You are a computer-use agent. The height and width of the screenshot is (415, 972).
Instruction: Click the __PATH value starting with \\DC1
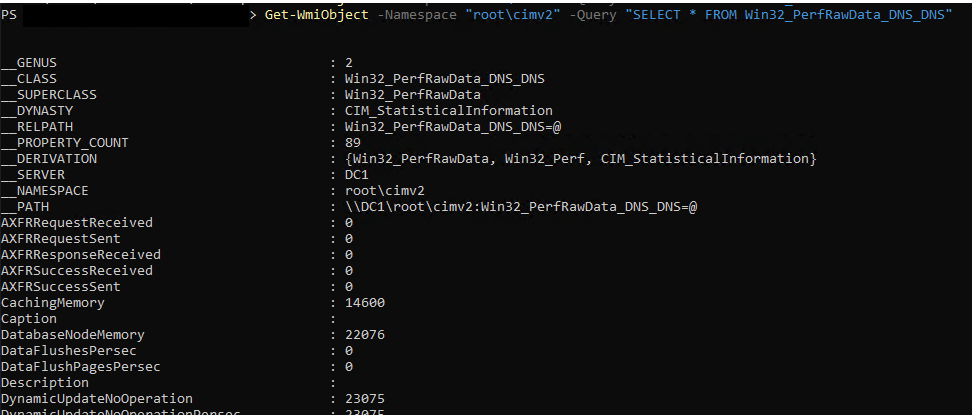521,207
